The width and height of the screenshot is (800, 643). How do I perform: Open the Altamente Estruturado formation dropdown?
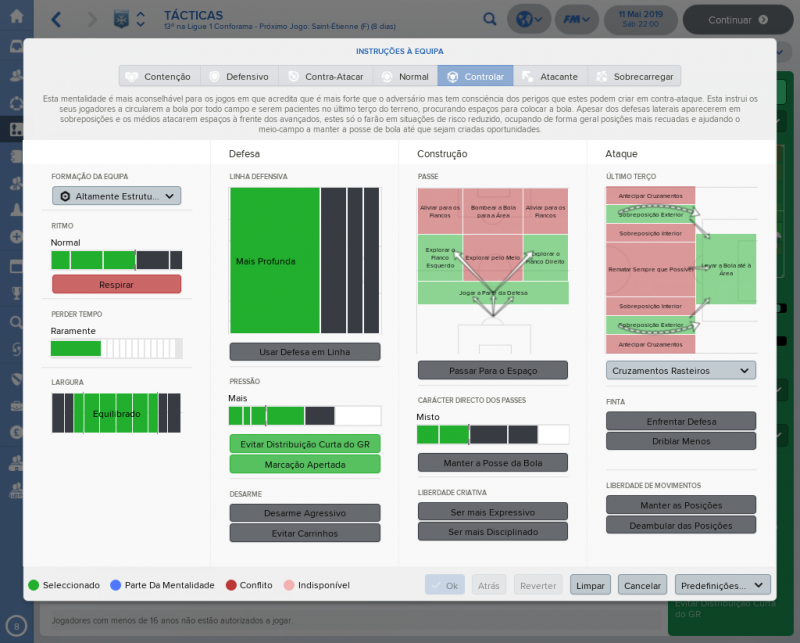116,196
